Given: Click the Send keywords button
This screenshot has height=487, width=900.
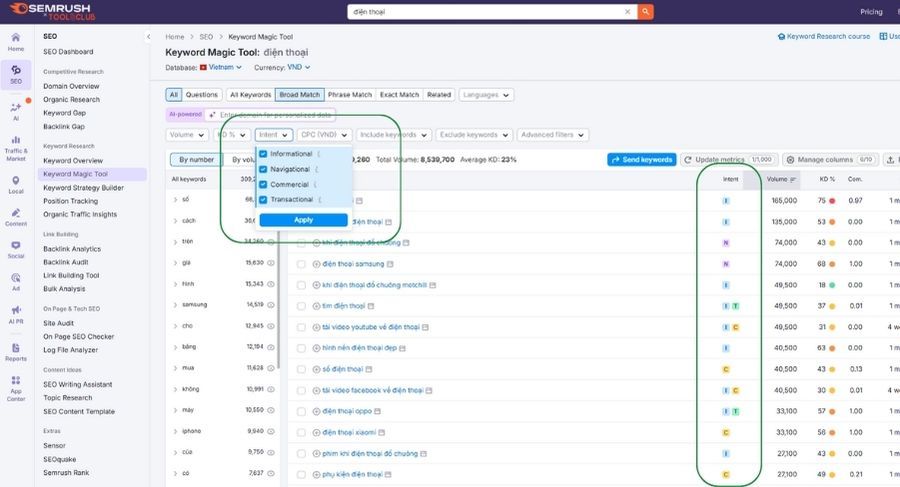Looking at the screenshot, I should point(642,160).
